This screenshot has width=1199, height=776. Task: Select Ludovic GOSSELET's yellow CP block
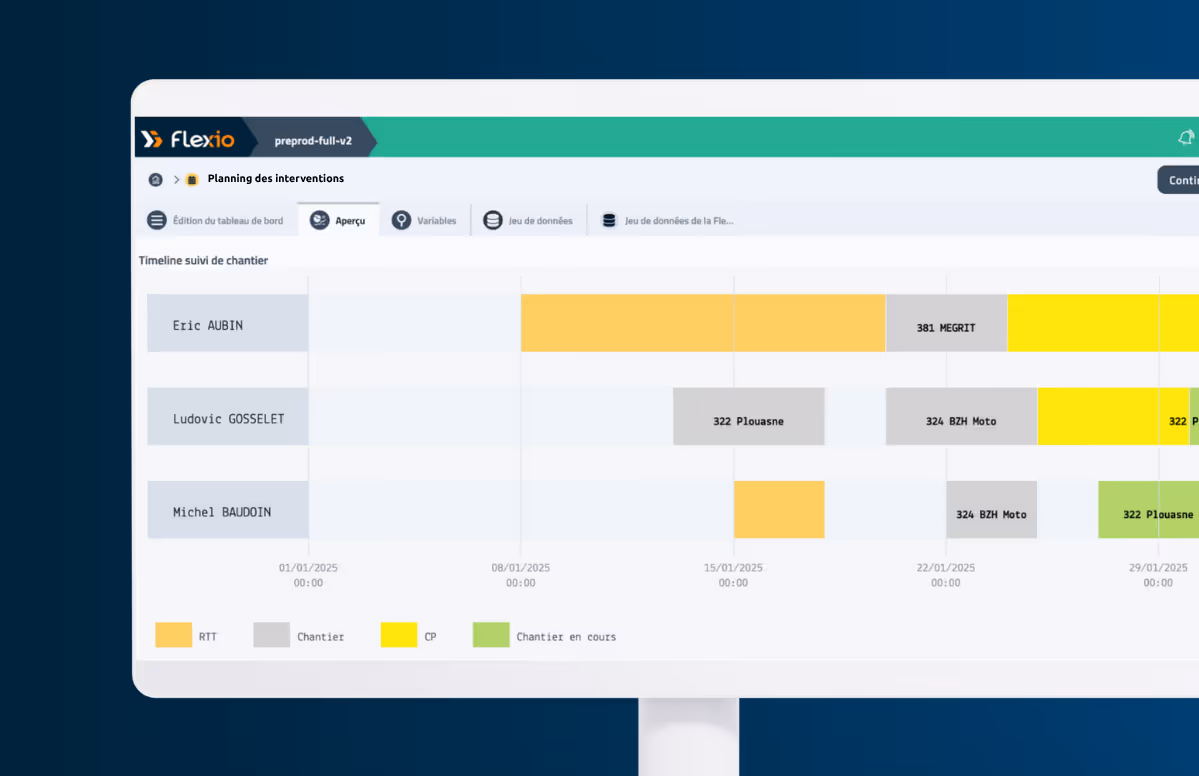coord(1113,416)
